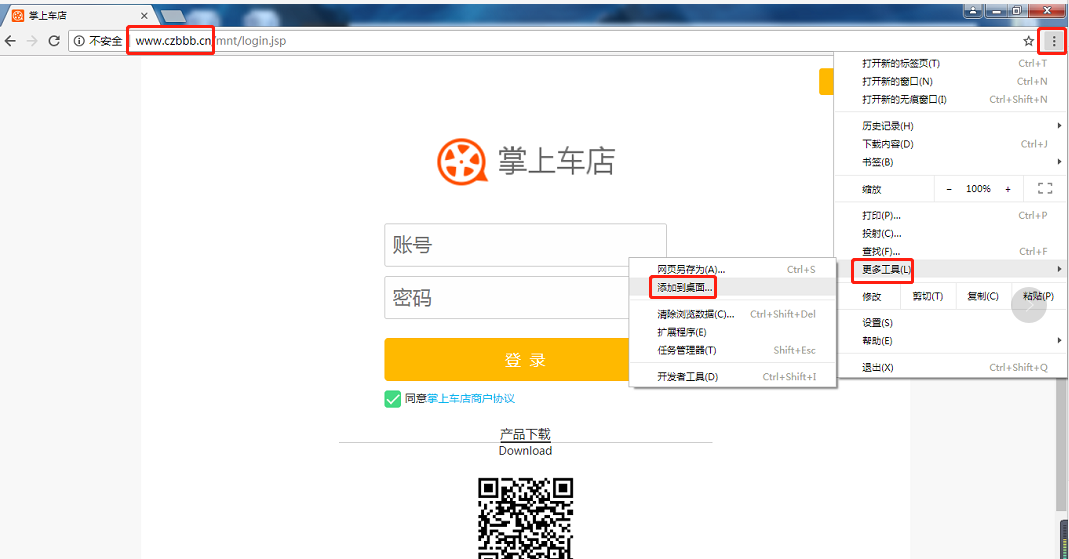1069x559 pixels.
Task: Select 添加到桌面... menu entry
Action: pos(685,287)
